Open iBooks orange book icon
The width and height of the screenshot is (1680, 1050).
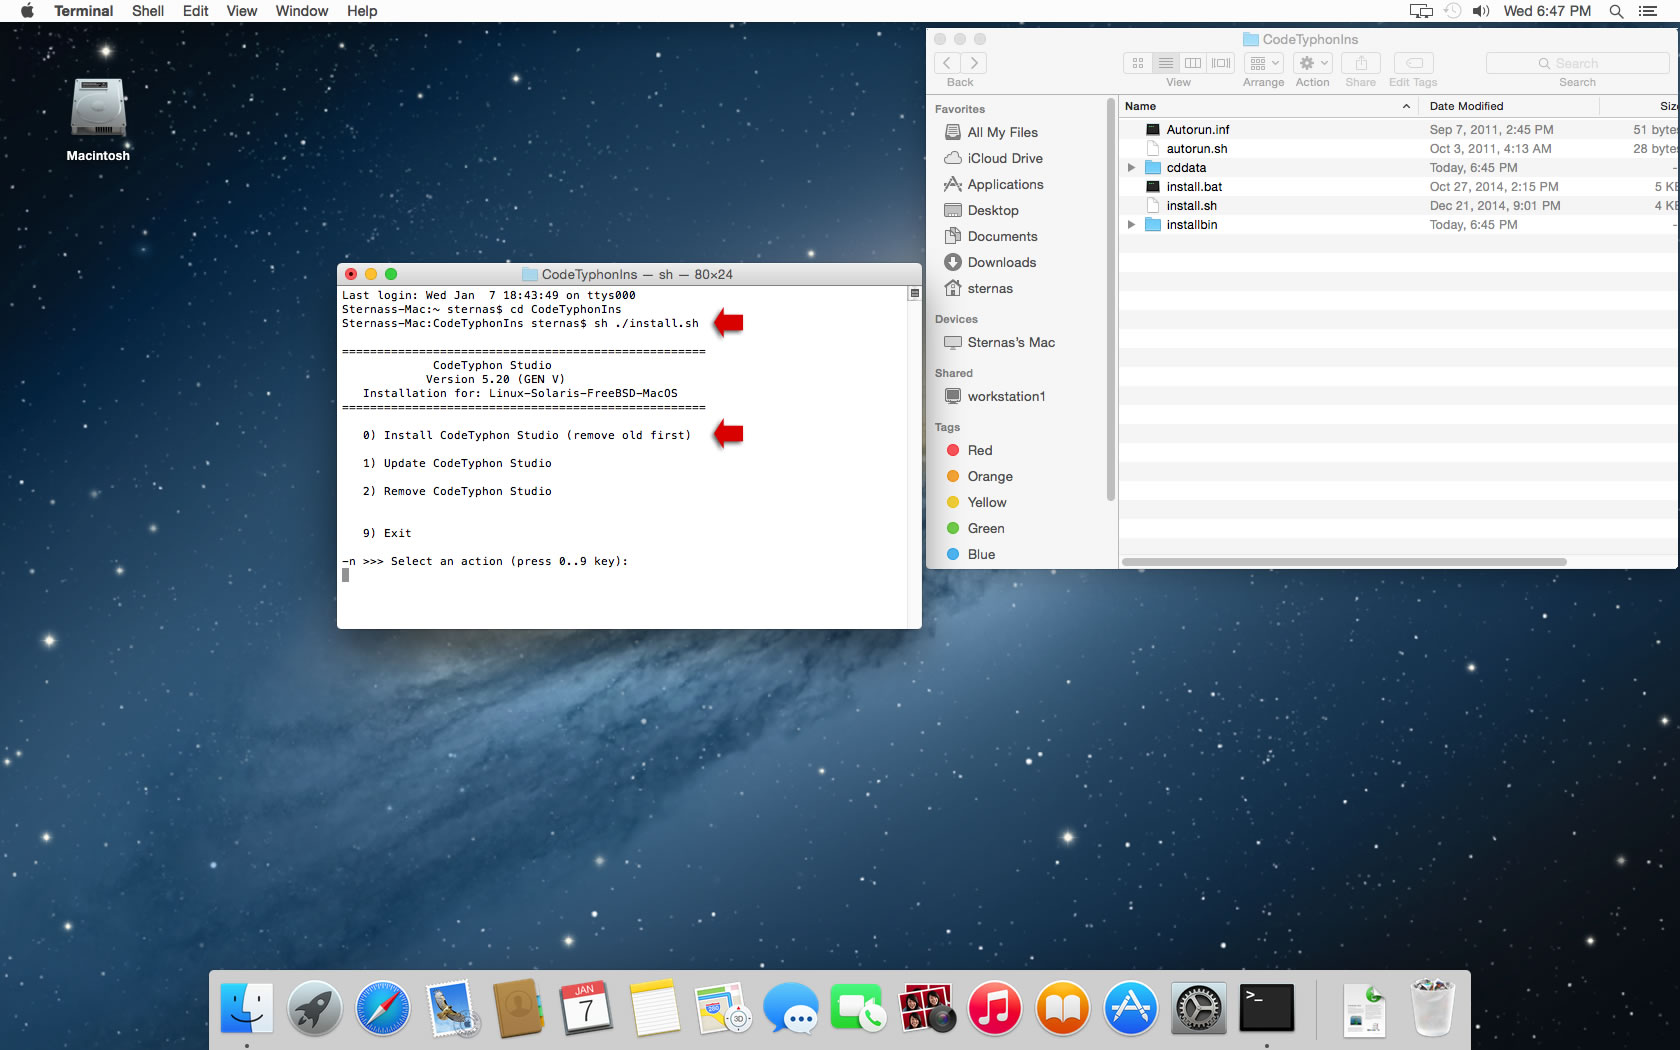(1062, 1008)
